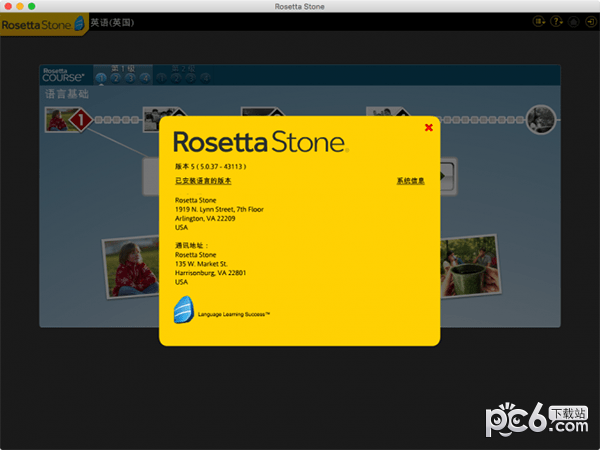Click the Arlington, VA 22209 address line
600x450 pixels.
[x=205, y=218]
